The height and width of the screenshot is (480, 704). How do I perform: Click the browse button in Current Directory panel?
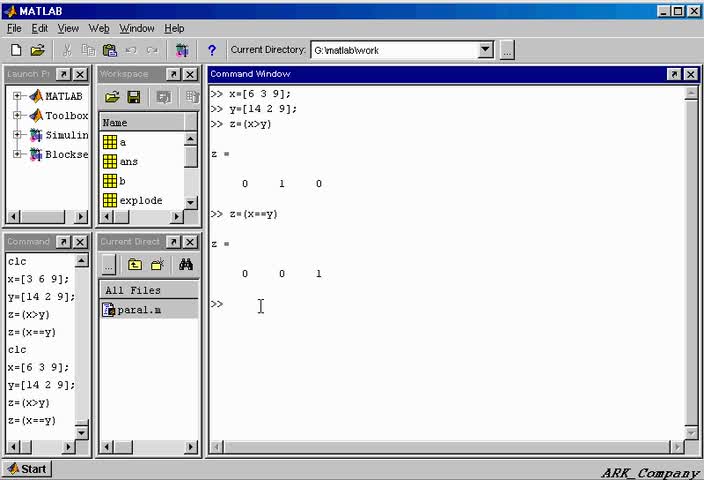[108, 264]
